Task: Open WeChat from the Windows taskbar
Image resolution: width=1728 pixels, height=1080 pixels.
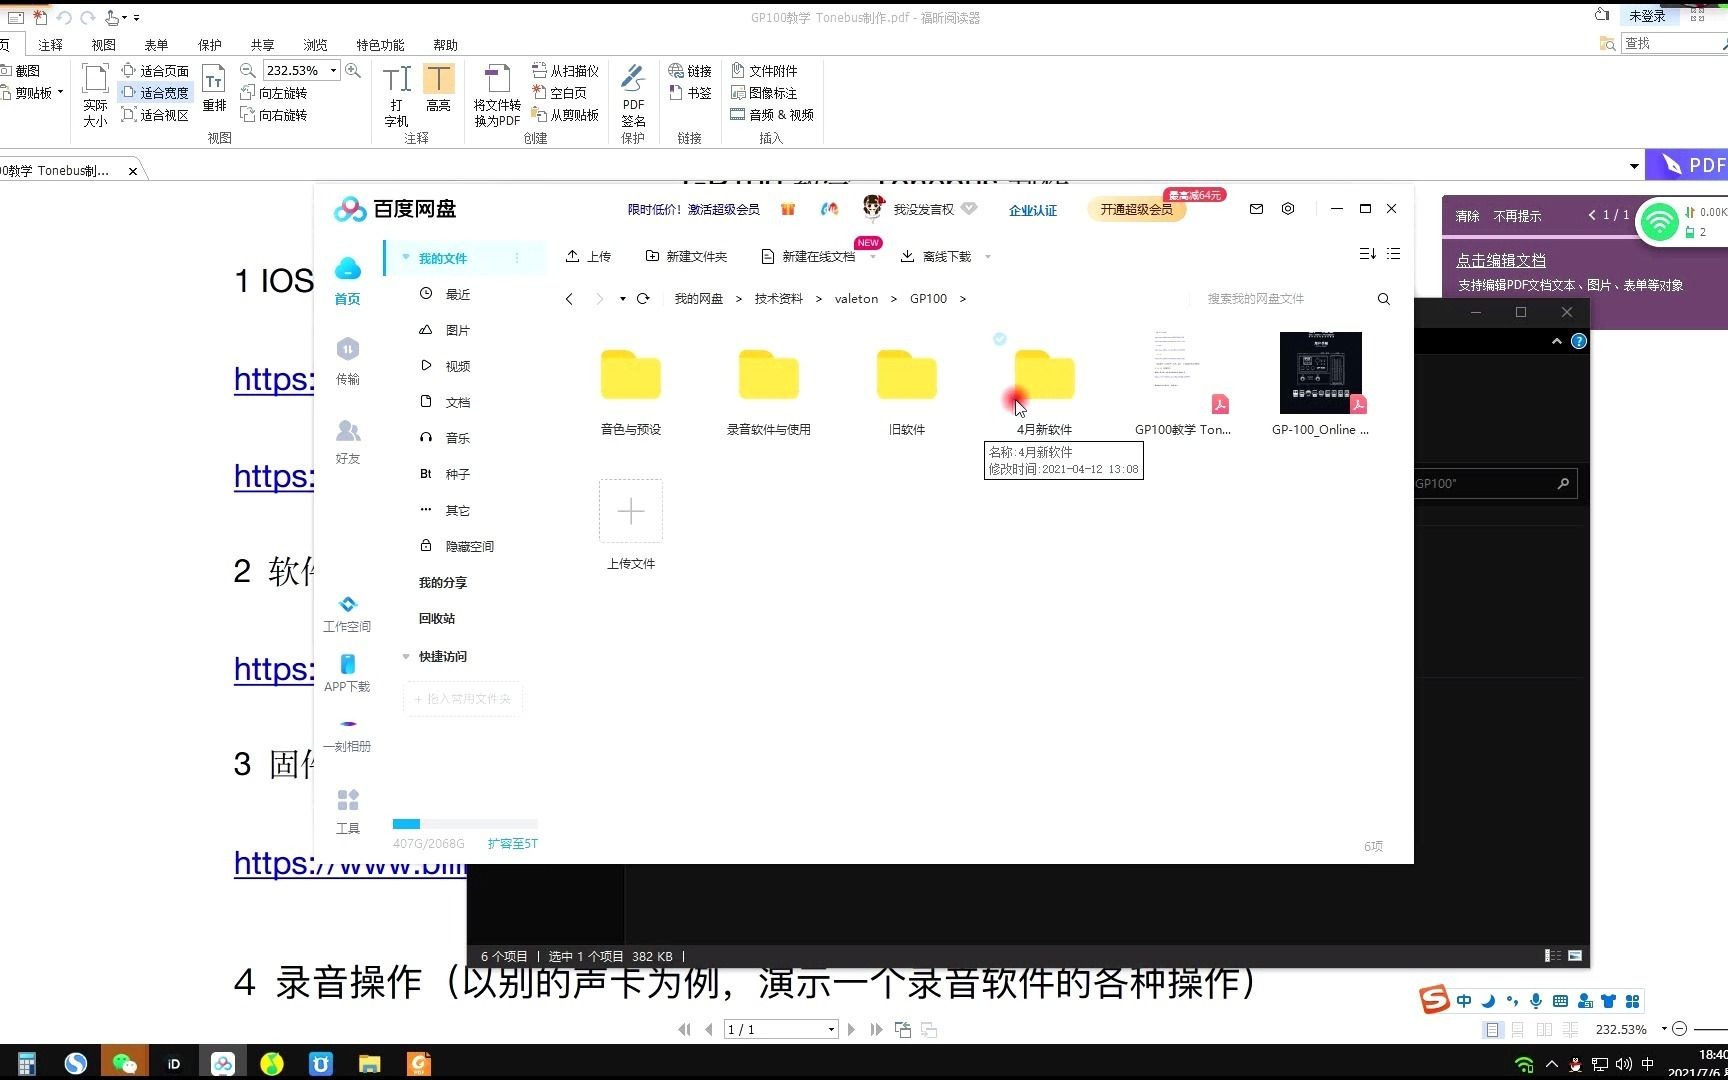Action: point(124,1063)
